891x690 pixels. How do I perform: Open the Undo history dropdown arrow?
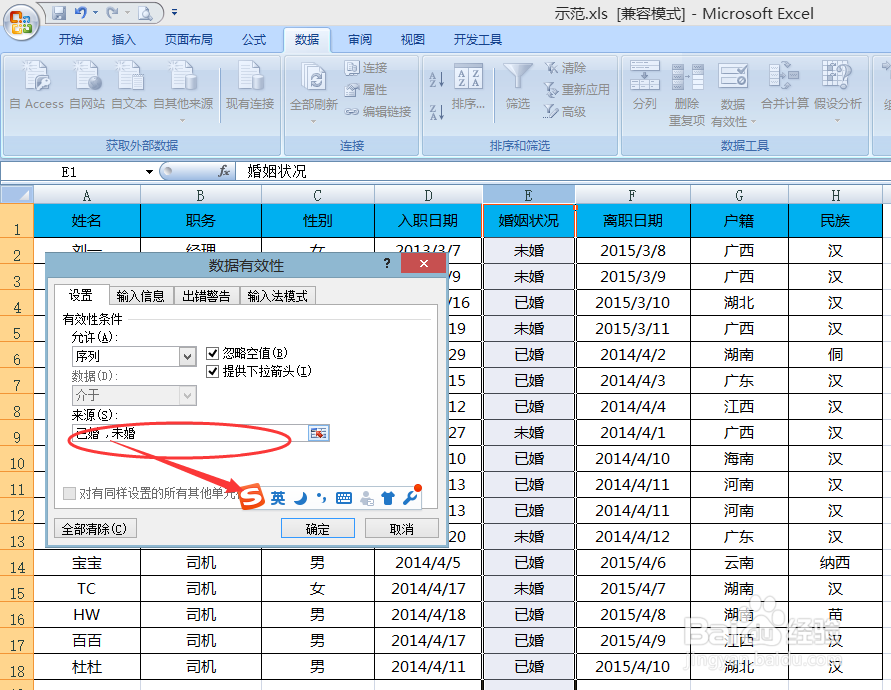point(95,12)
